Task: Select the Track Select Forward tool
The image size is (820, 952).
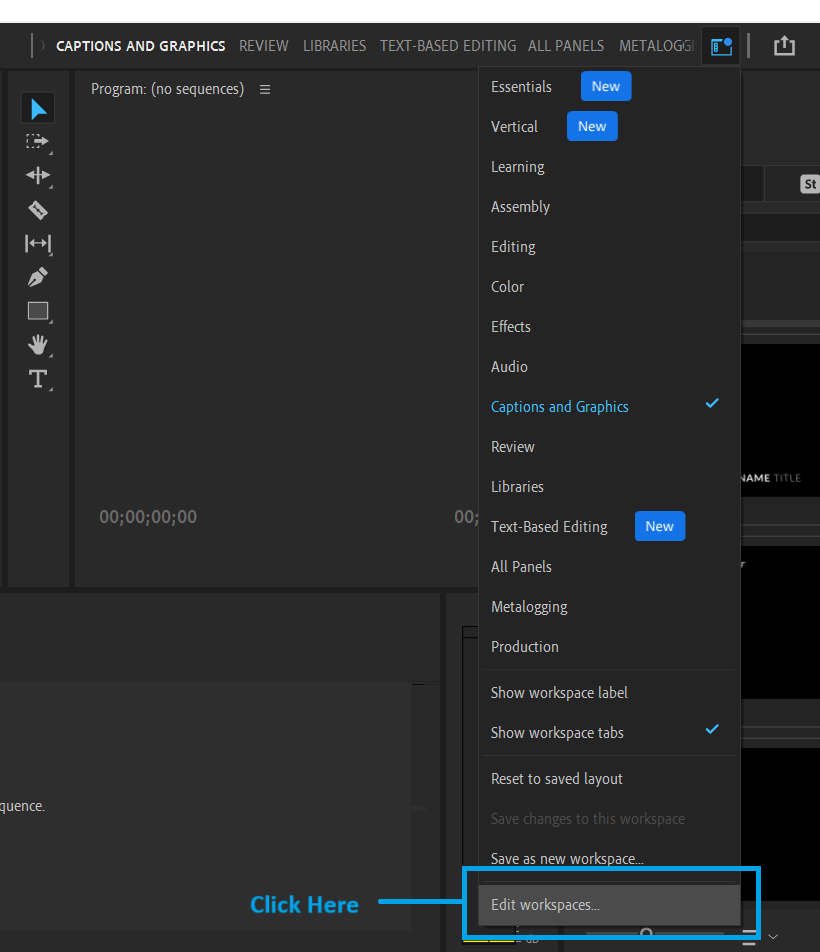Action: point(37,143)
